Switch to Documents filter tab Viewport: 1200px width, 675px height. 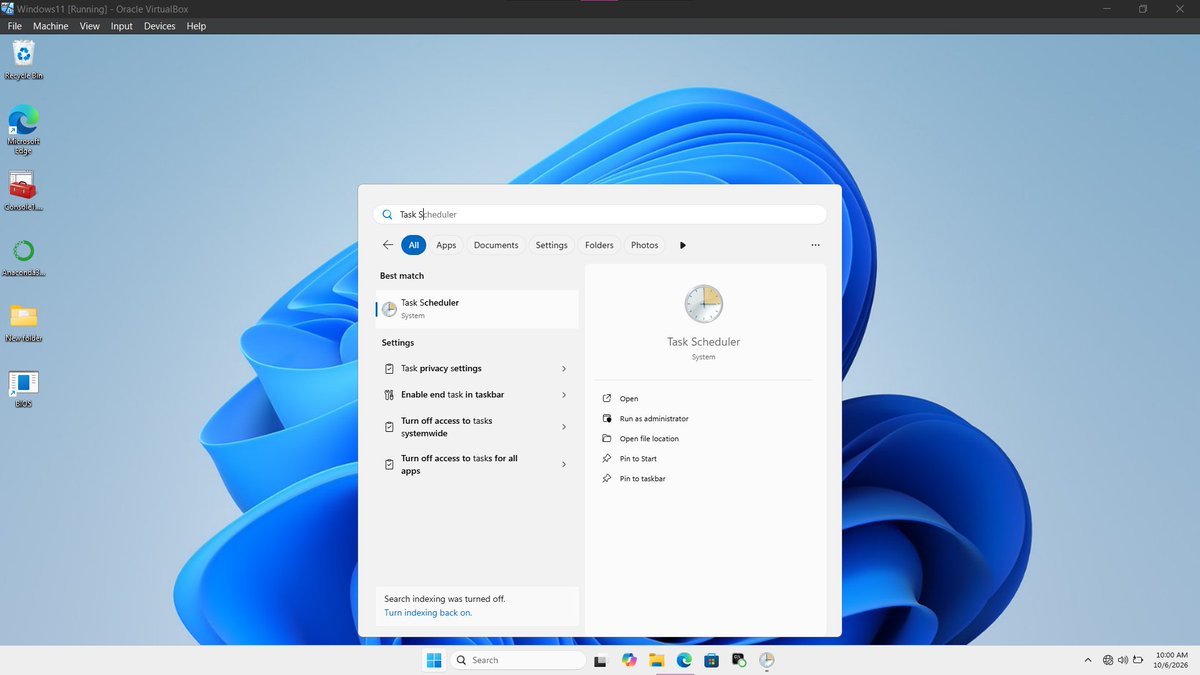coord(496,245)
